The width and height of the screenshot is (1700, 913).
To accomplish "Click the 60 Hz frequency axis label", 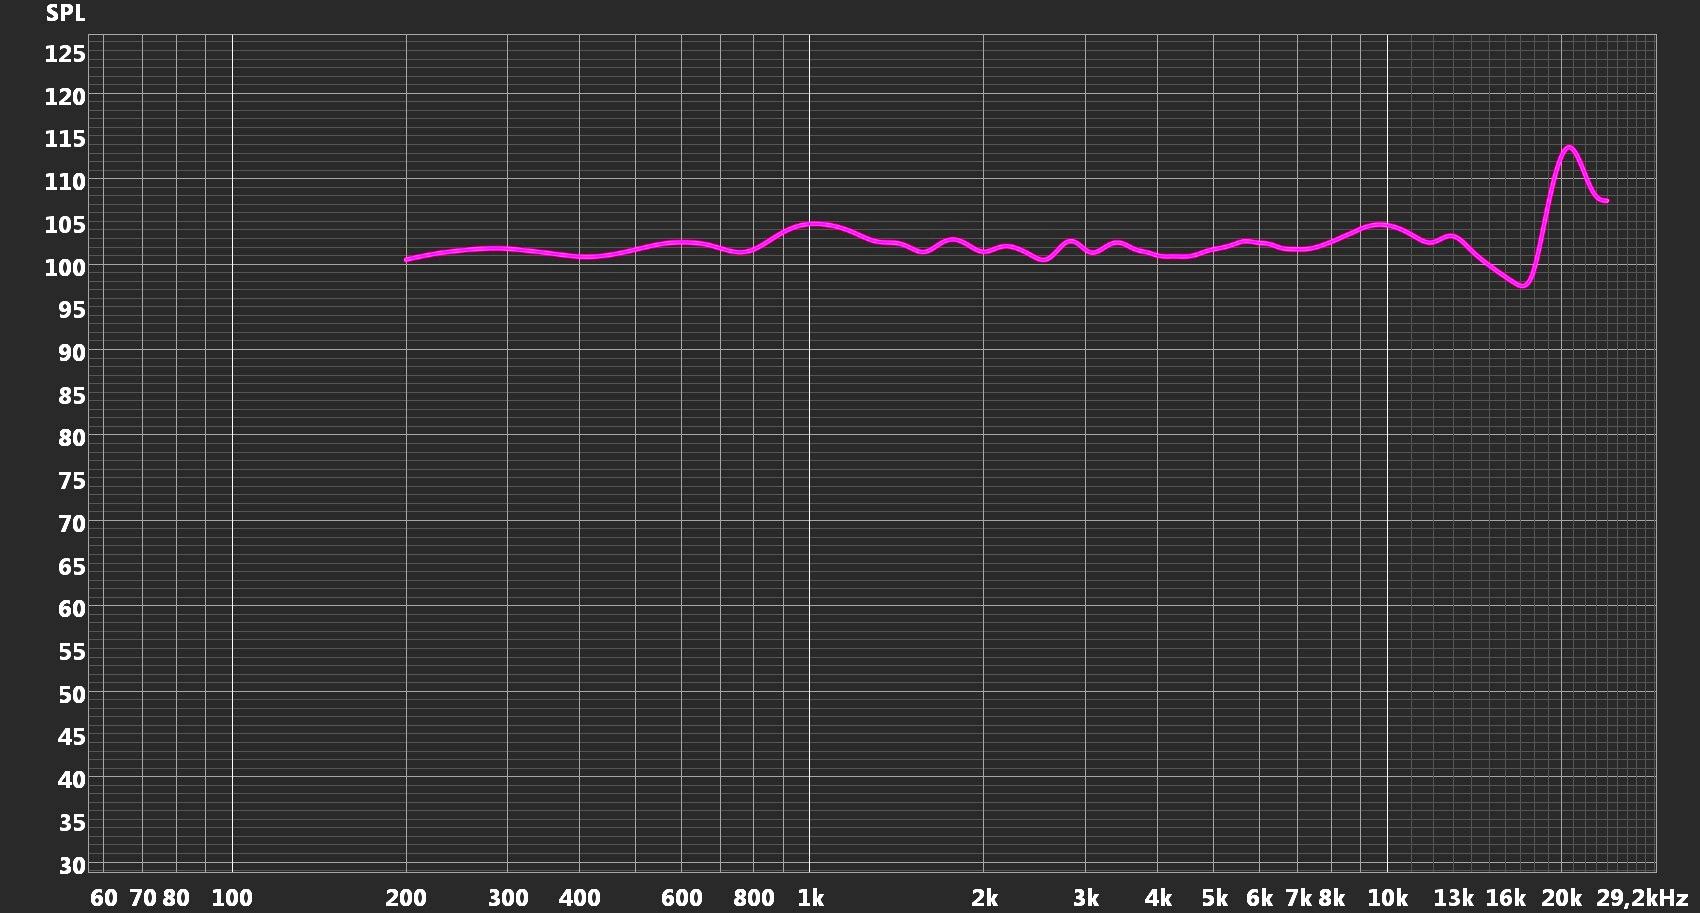I will (103, 898).
